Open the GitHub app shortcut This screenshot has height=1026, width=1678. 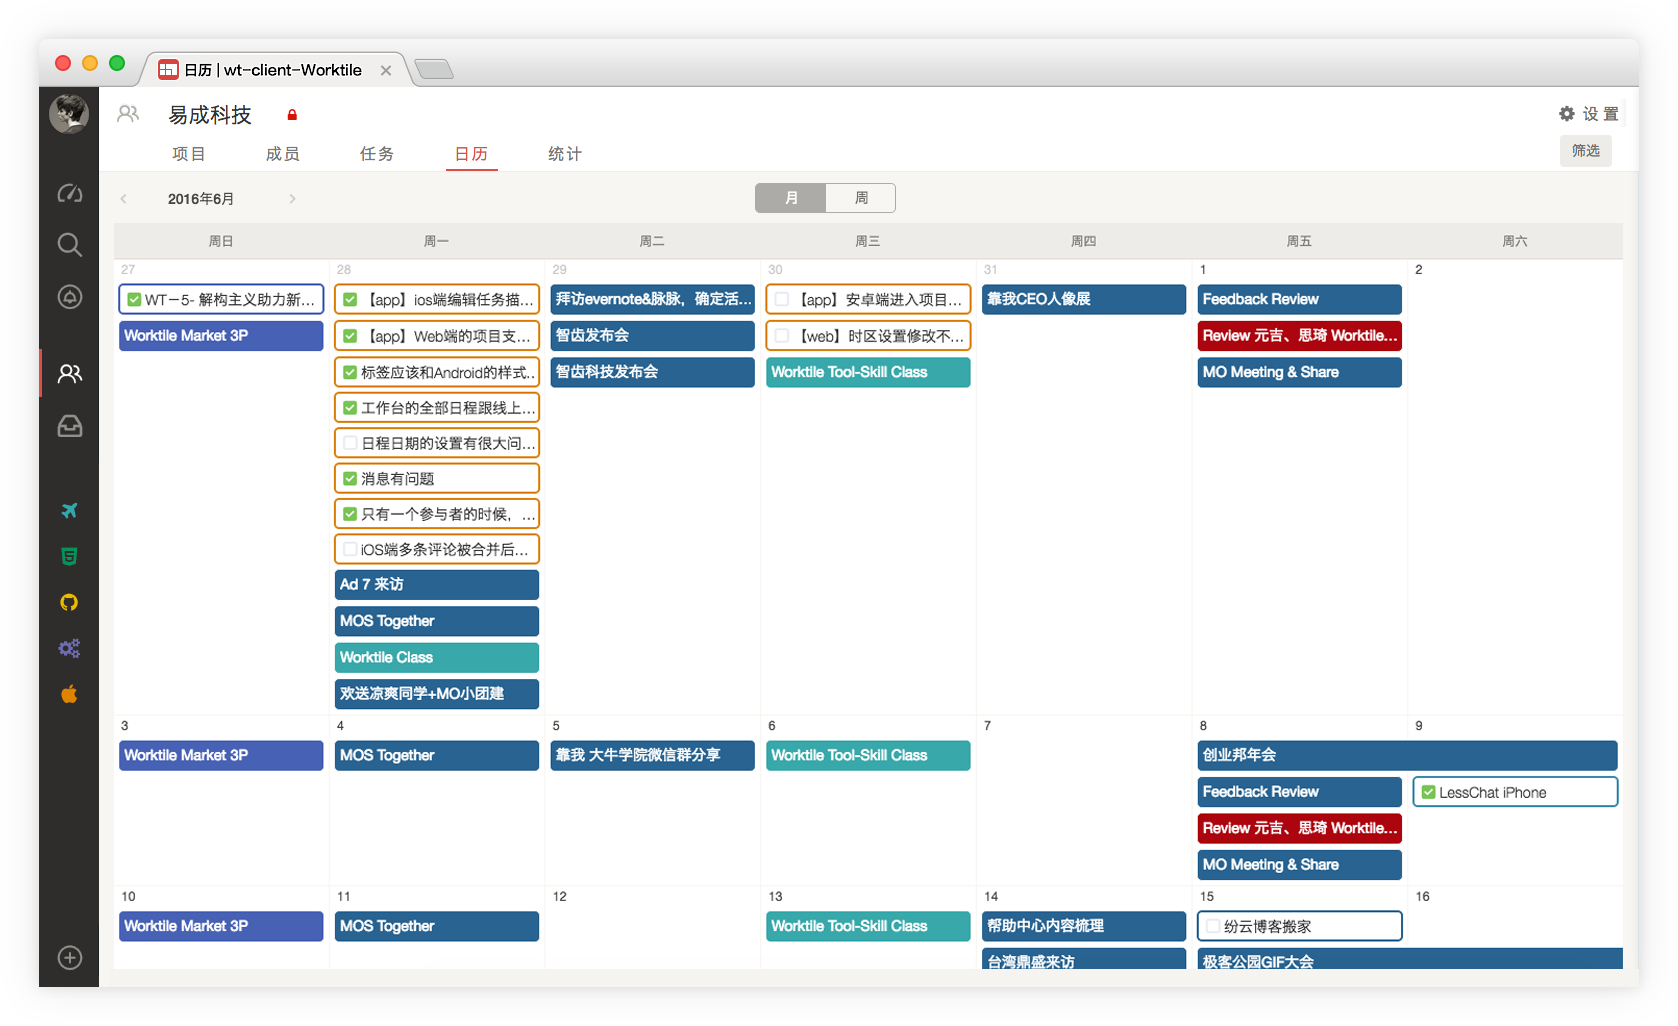(x=69, y=602)
